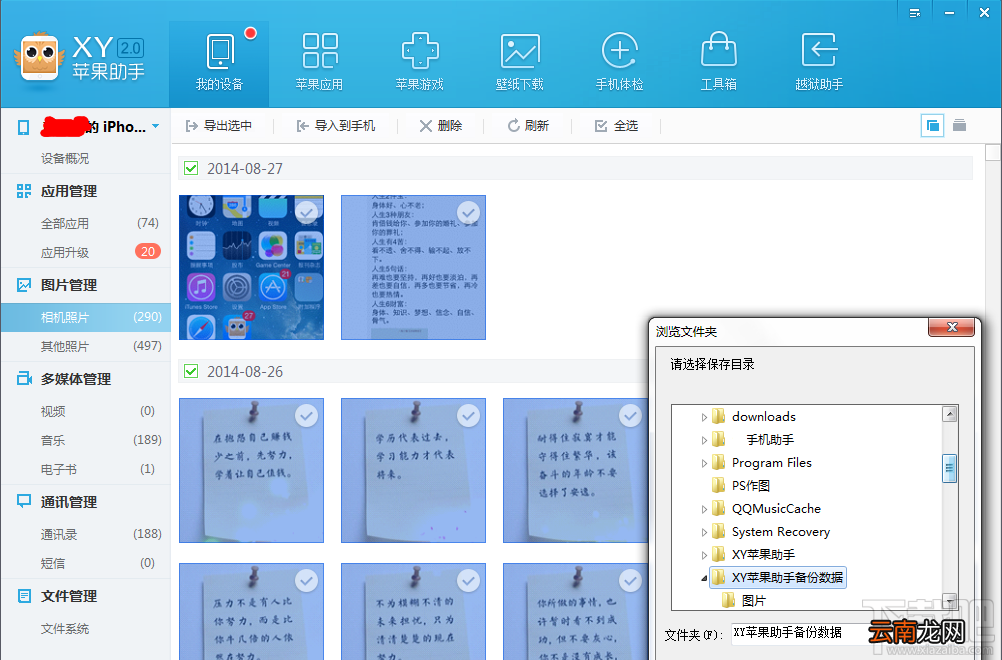Open the 我的设备 tab
The height and width of the screenshot is (660, 1002).
pos(219,64)
